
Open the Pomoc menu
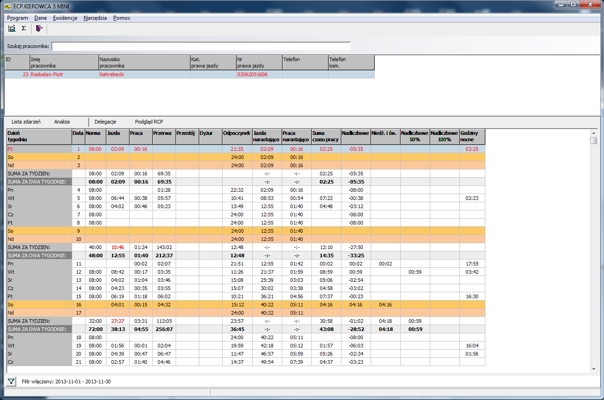[122, 18]
